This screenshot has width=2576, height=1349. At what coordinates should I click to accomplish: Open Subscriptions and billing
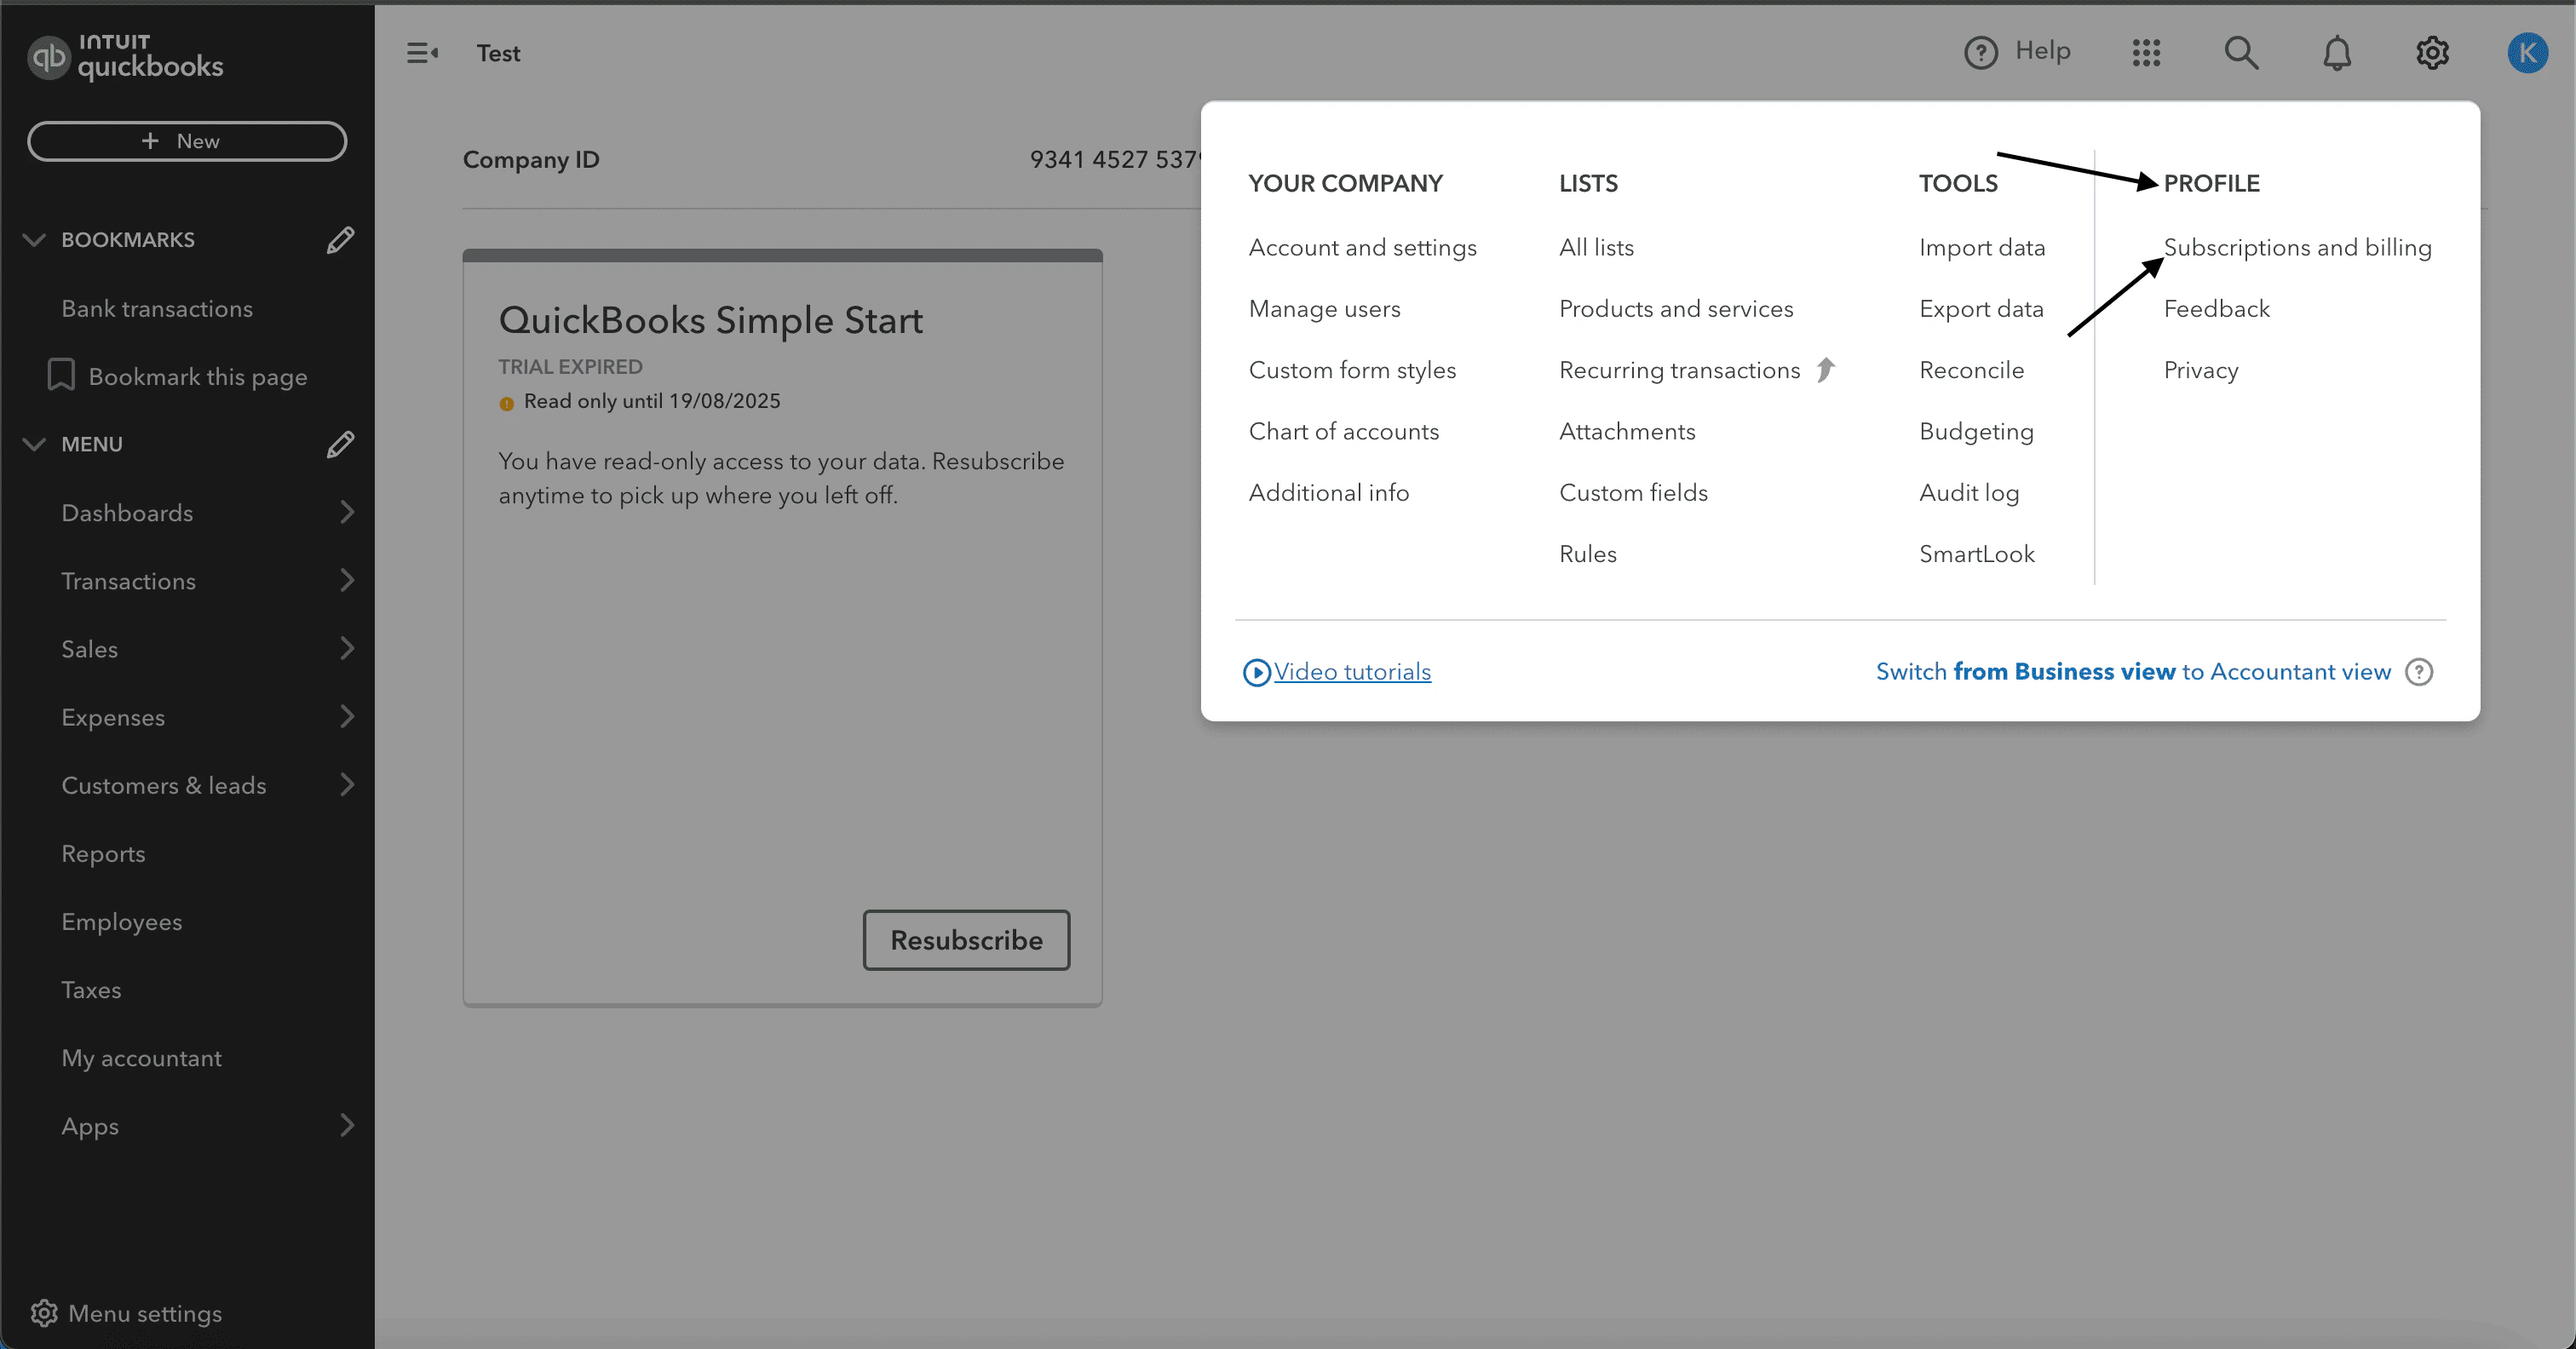pos(2297,247)
